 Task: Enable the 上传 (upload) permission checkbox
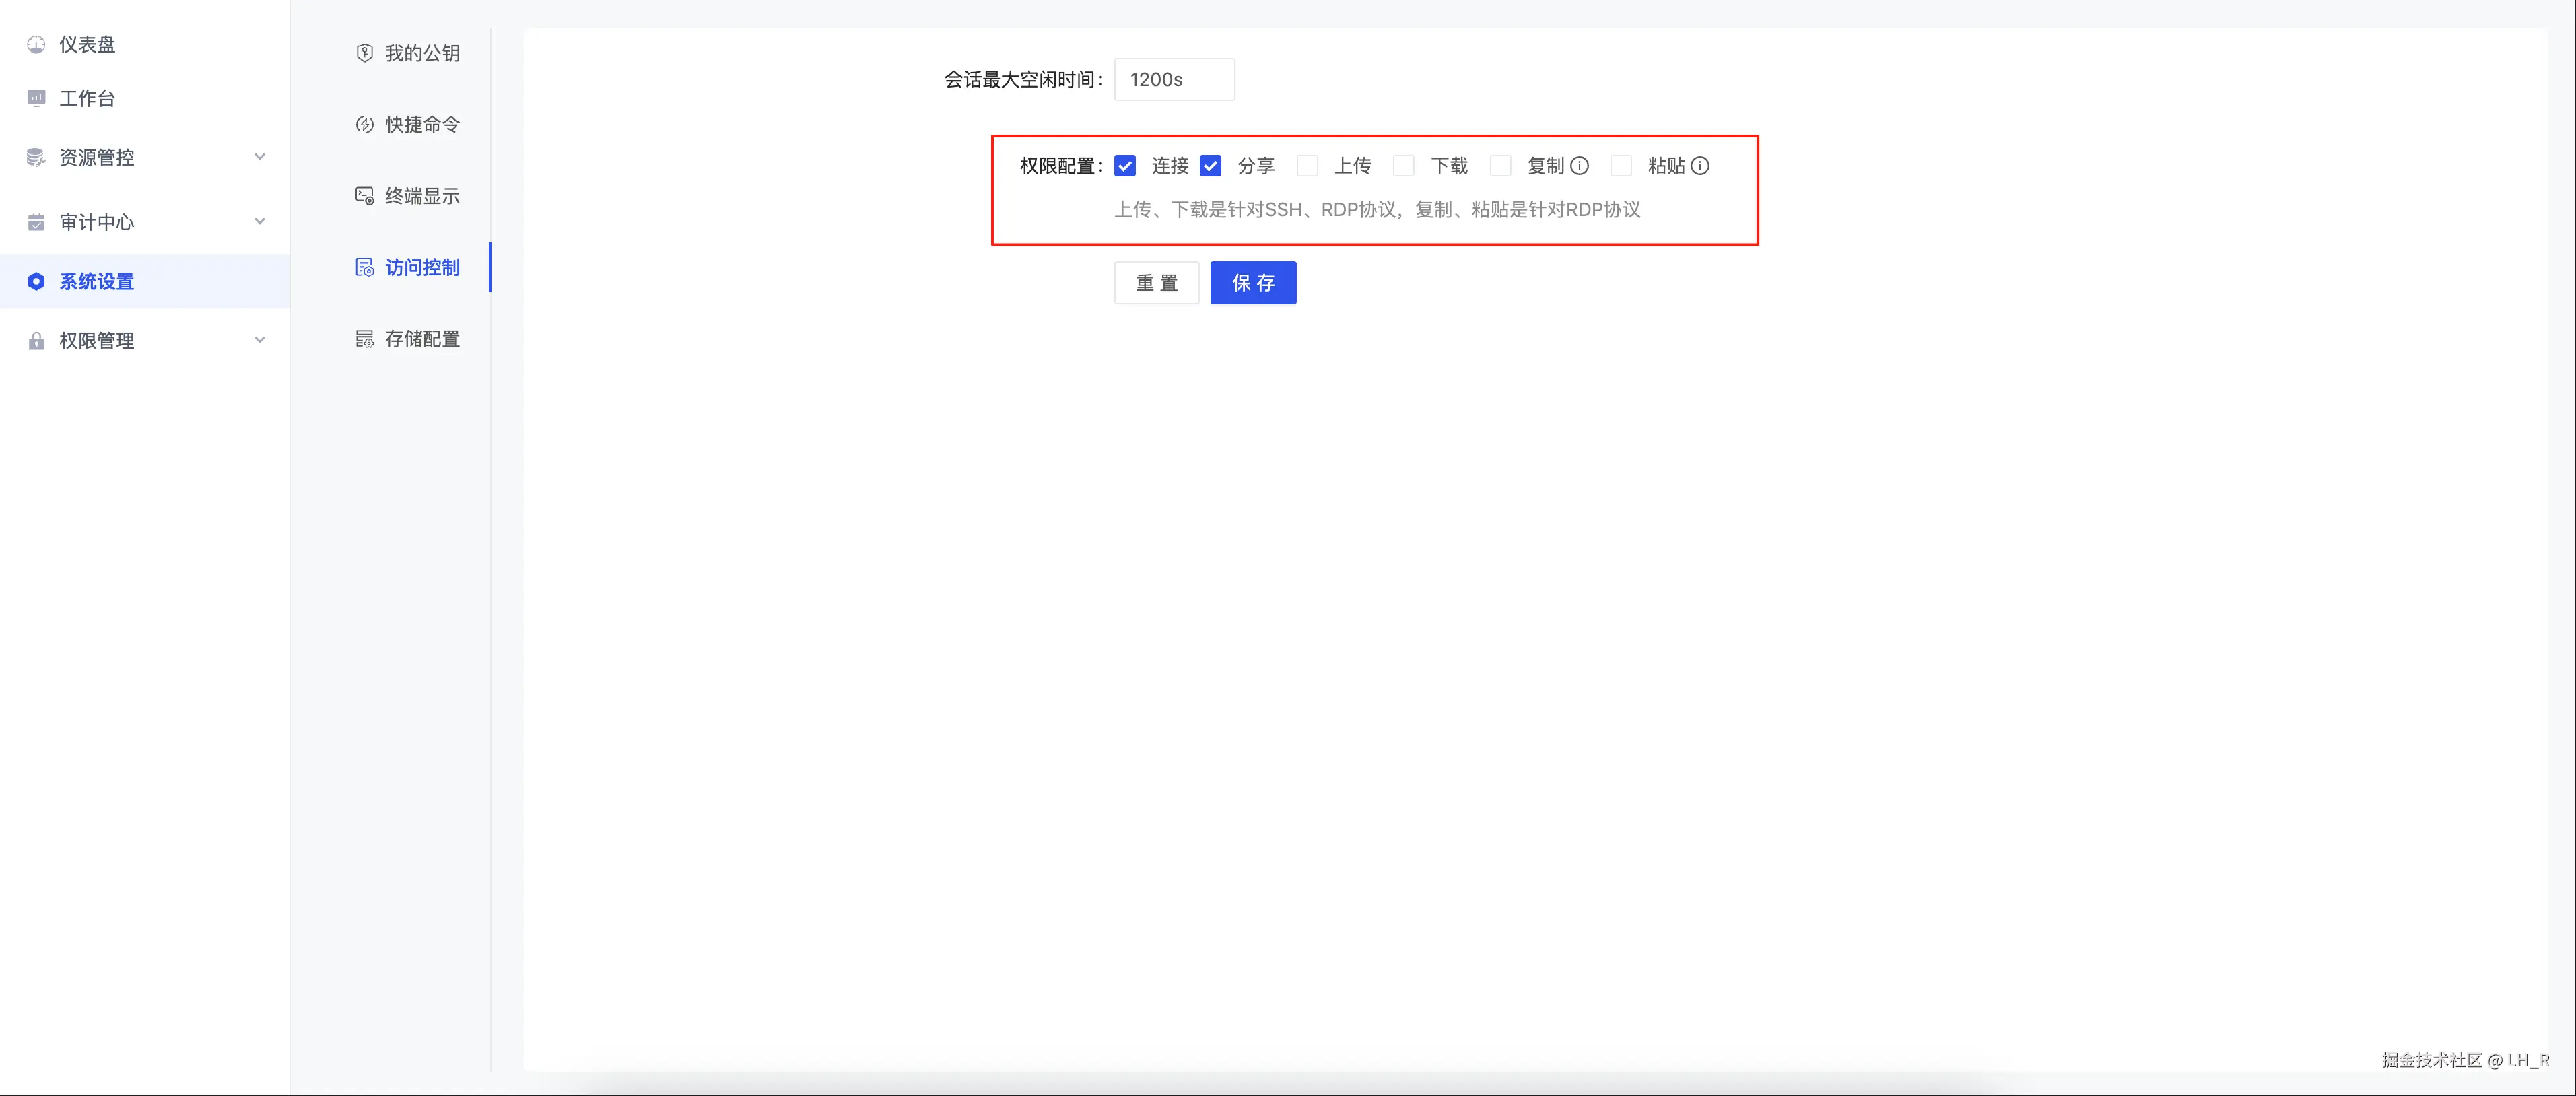click(x=1307, y=166)
